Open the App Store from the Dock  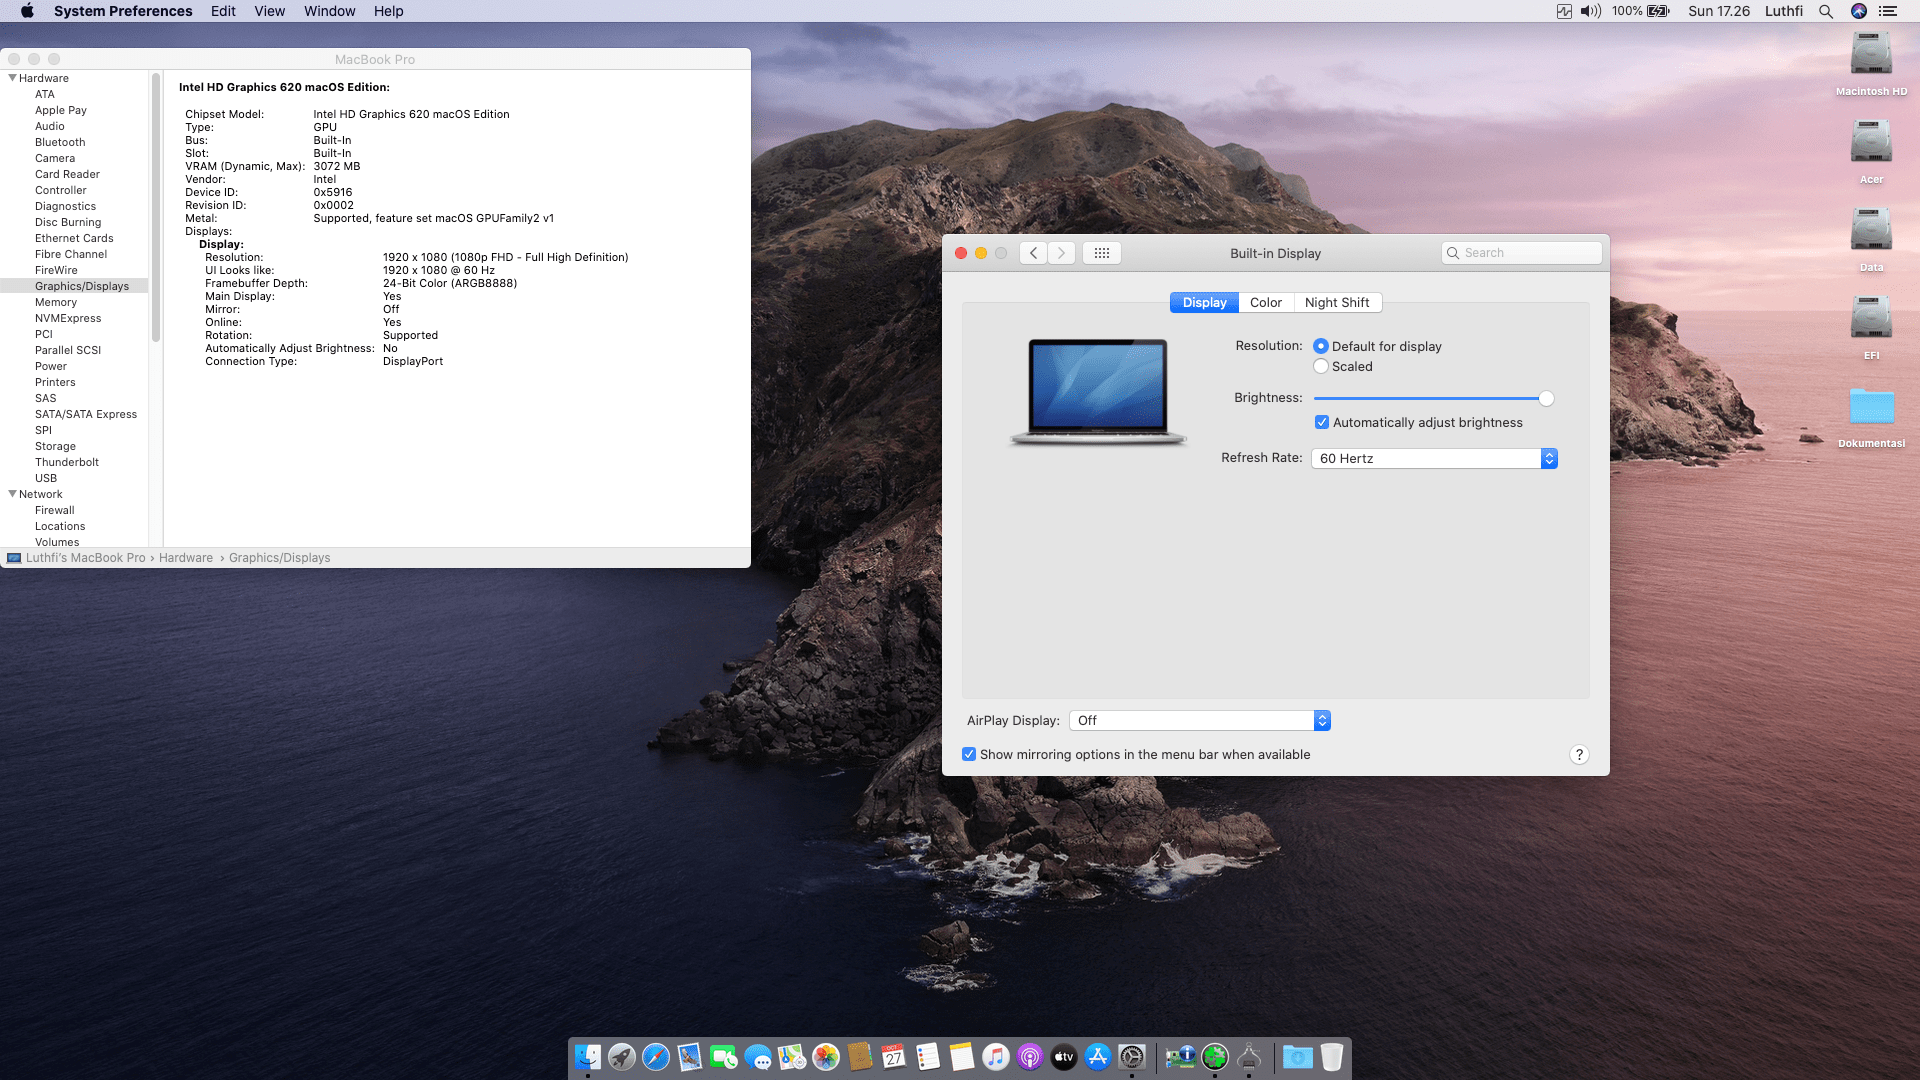tap(1097, 1057)
